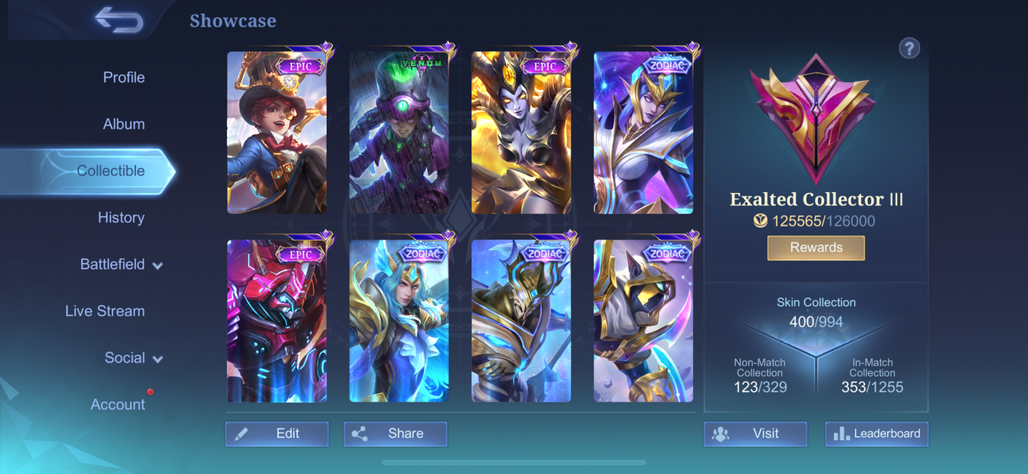The height and width of the screenshot is (474, 1028).
Task: Click the collector points coin icon
Action: (761, 221)
